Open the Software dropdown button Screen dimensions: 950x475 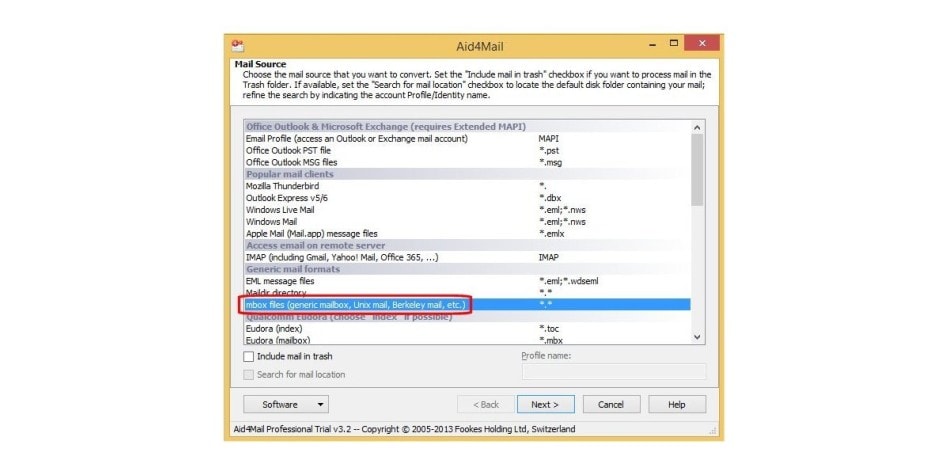click(286, 405)
